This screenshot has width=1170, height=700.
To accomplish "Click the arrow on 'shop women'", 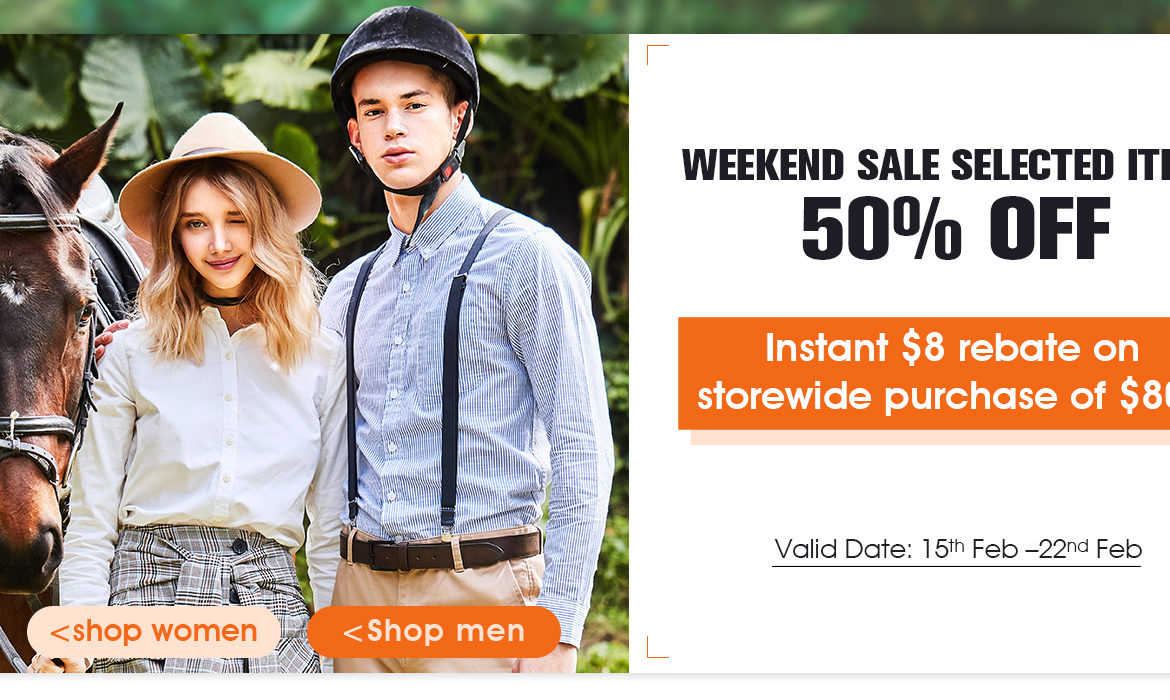I will 60,634.
